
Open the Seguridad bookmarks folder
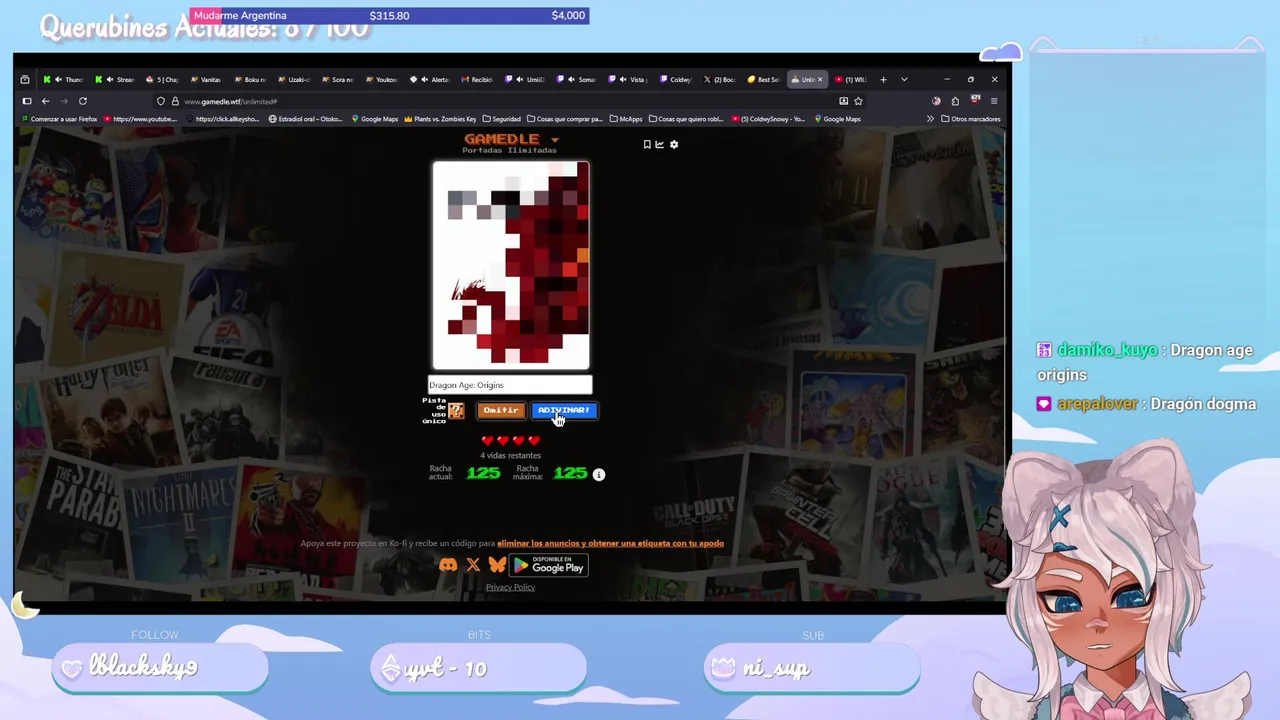(500, 119)
